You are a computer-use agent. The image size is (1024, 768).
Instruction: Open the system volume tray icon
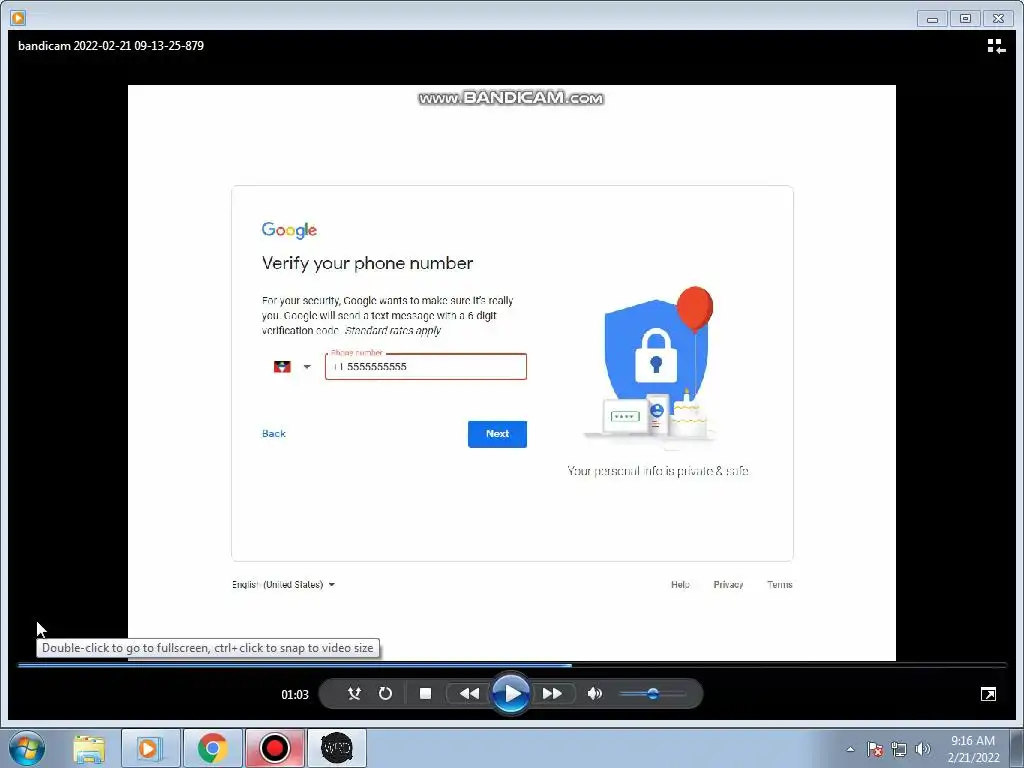[x=922, y=749]
